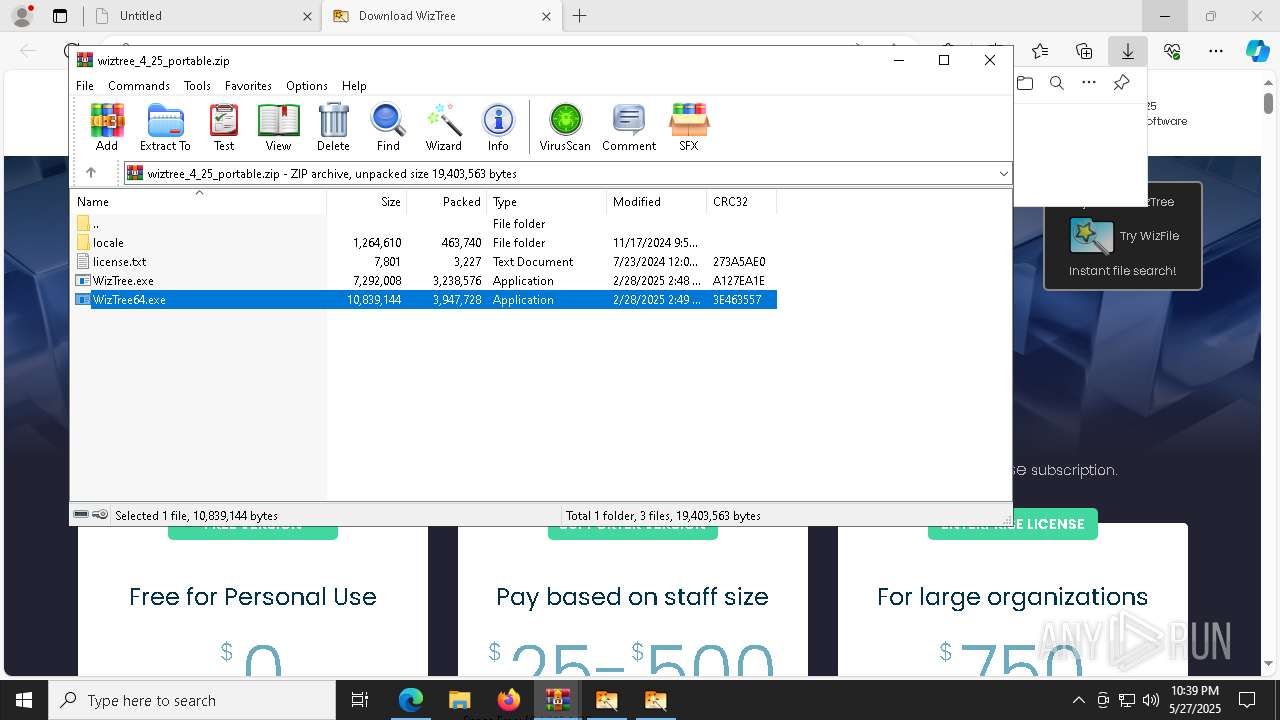Open the File menu
Viewport: 1280px width, 720px height.
[x=85, y=86]
